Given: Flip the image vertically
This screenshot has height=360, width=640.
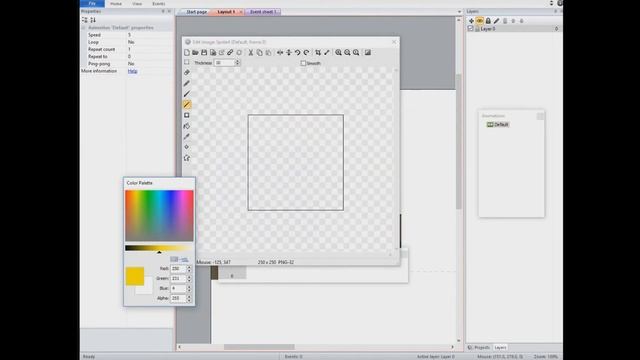Looking at the screenshot, I should [x=289, y=53].
